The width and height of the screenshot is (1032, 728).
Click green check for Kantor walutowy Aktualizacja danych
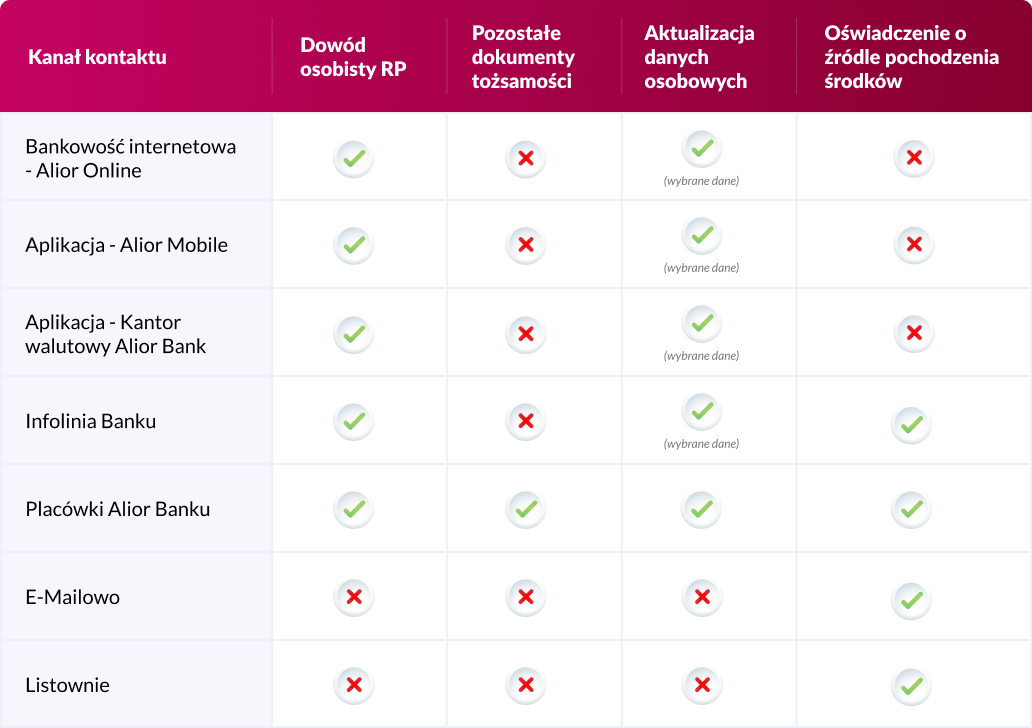(702, 323)
